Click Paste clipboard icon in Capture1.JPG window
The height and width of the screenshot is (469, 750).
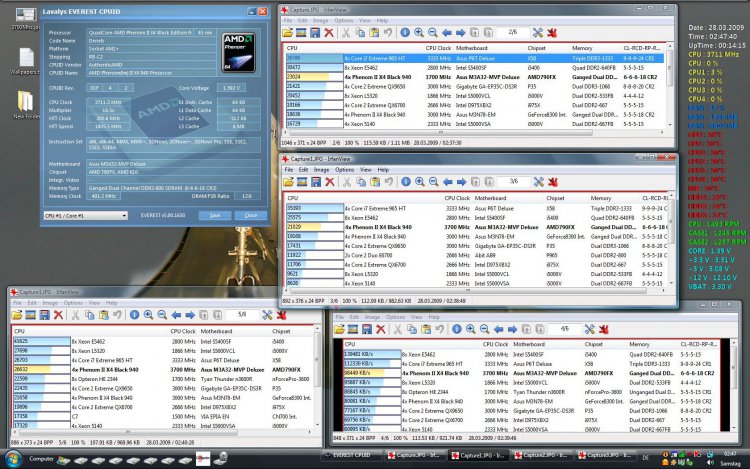(x=375, y=182)
